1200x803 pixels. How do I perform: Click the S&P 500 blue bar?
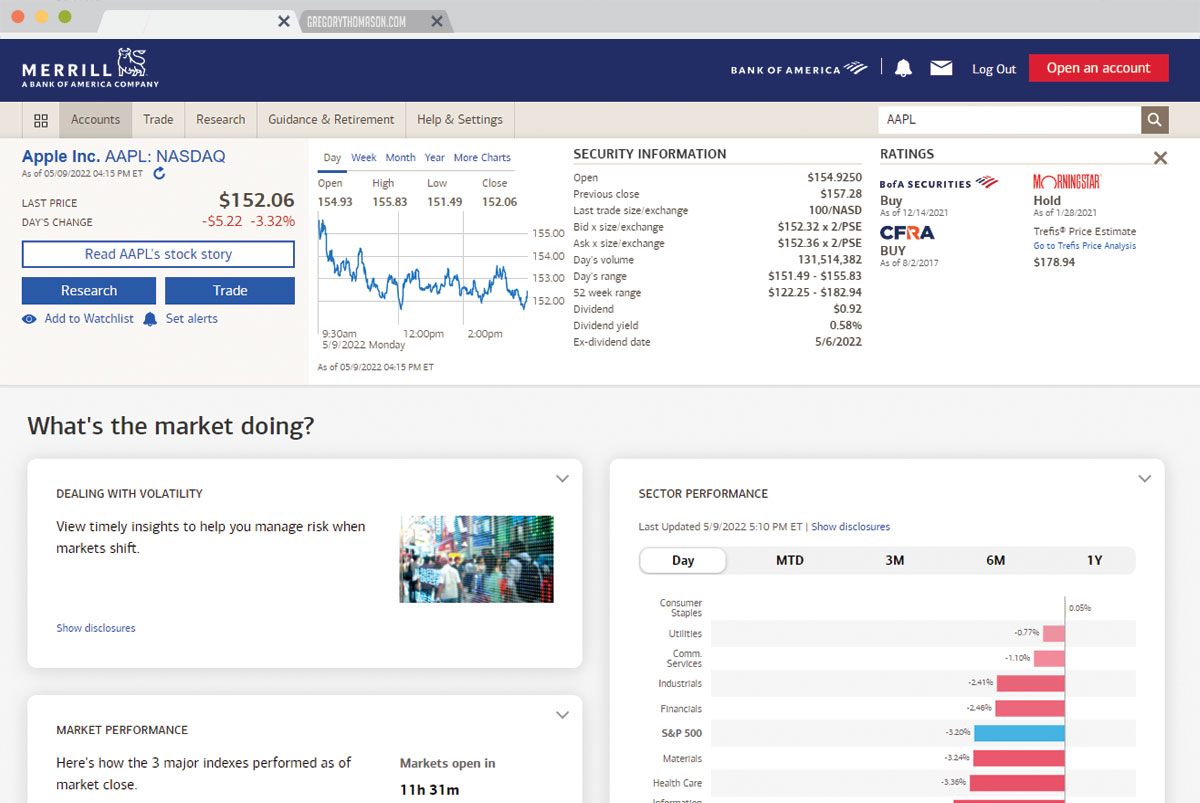coord(1019,733)
